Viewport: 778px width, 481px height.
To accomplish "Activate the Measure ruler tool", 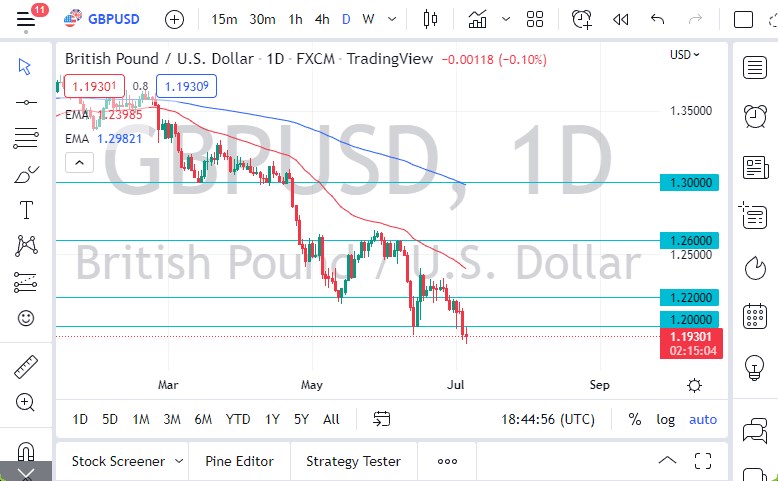I will (26, 367).
